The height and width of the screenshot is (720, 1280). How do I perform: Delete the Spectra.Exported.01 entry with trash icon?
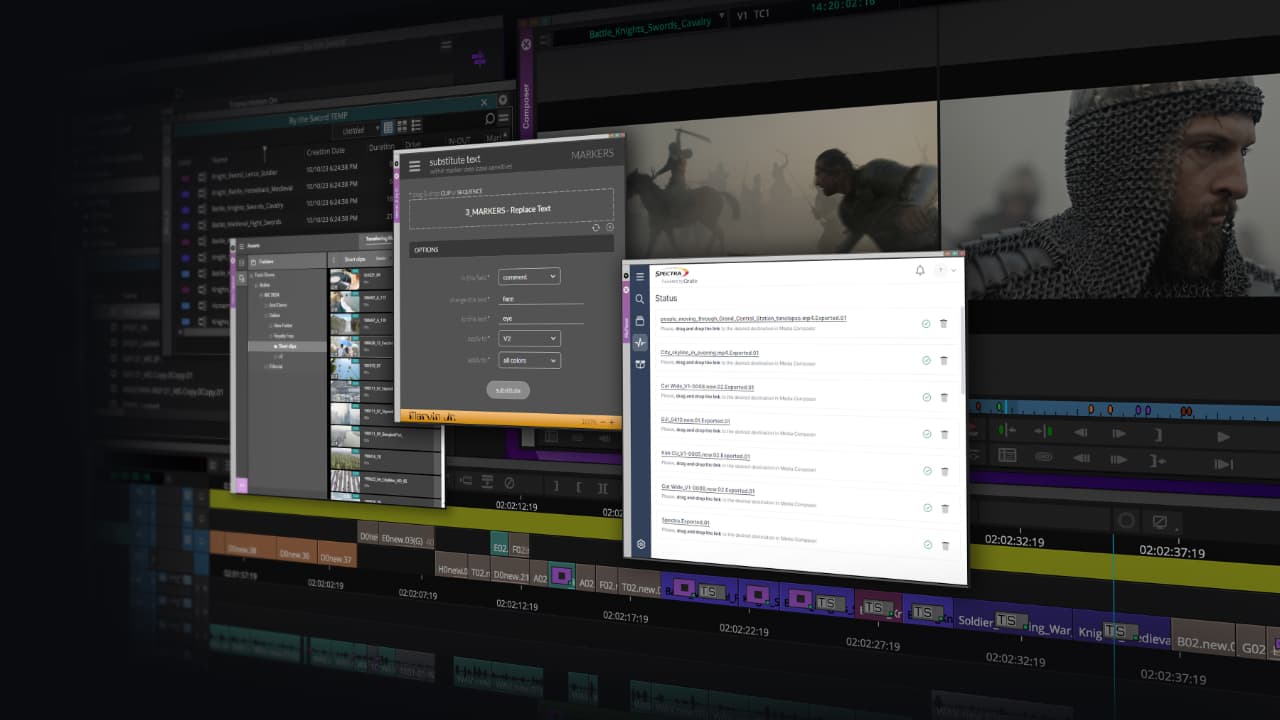click(x=945, y=546)
